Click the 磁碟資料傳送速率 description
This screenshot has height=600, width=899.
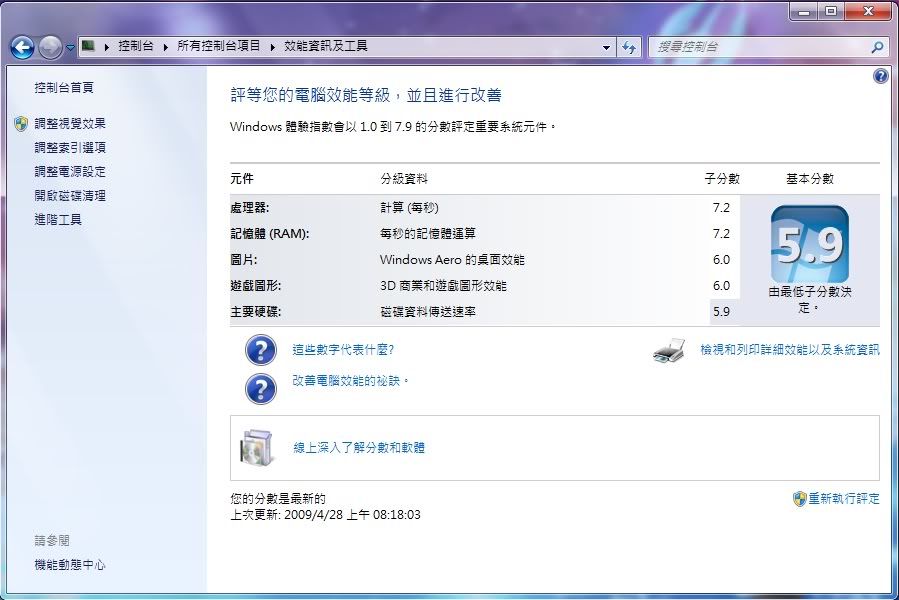[x=428, y=311]
